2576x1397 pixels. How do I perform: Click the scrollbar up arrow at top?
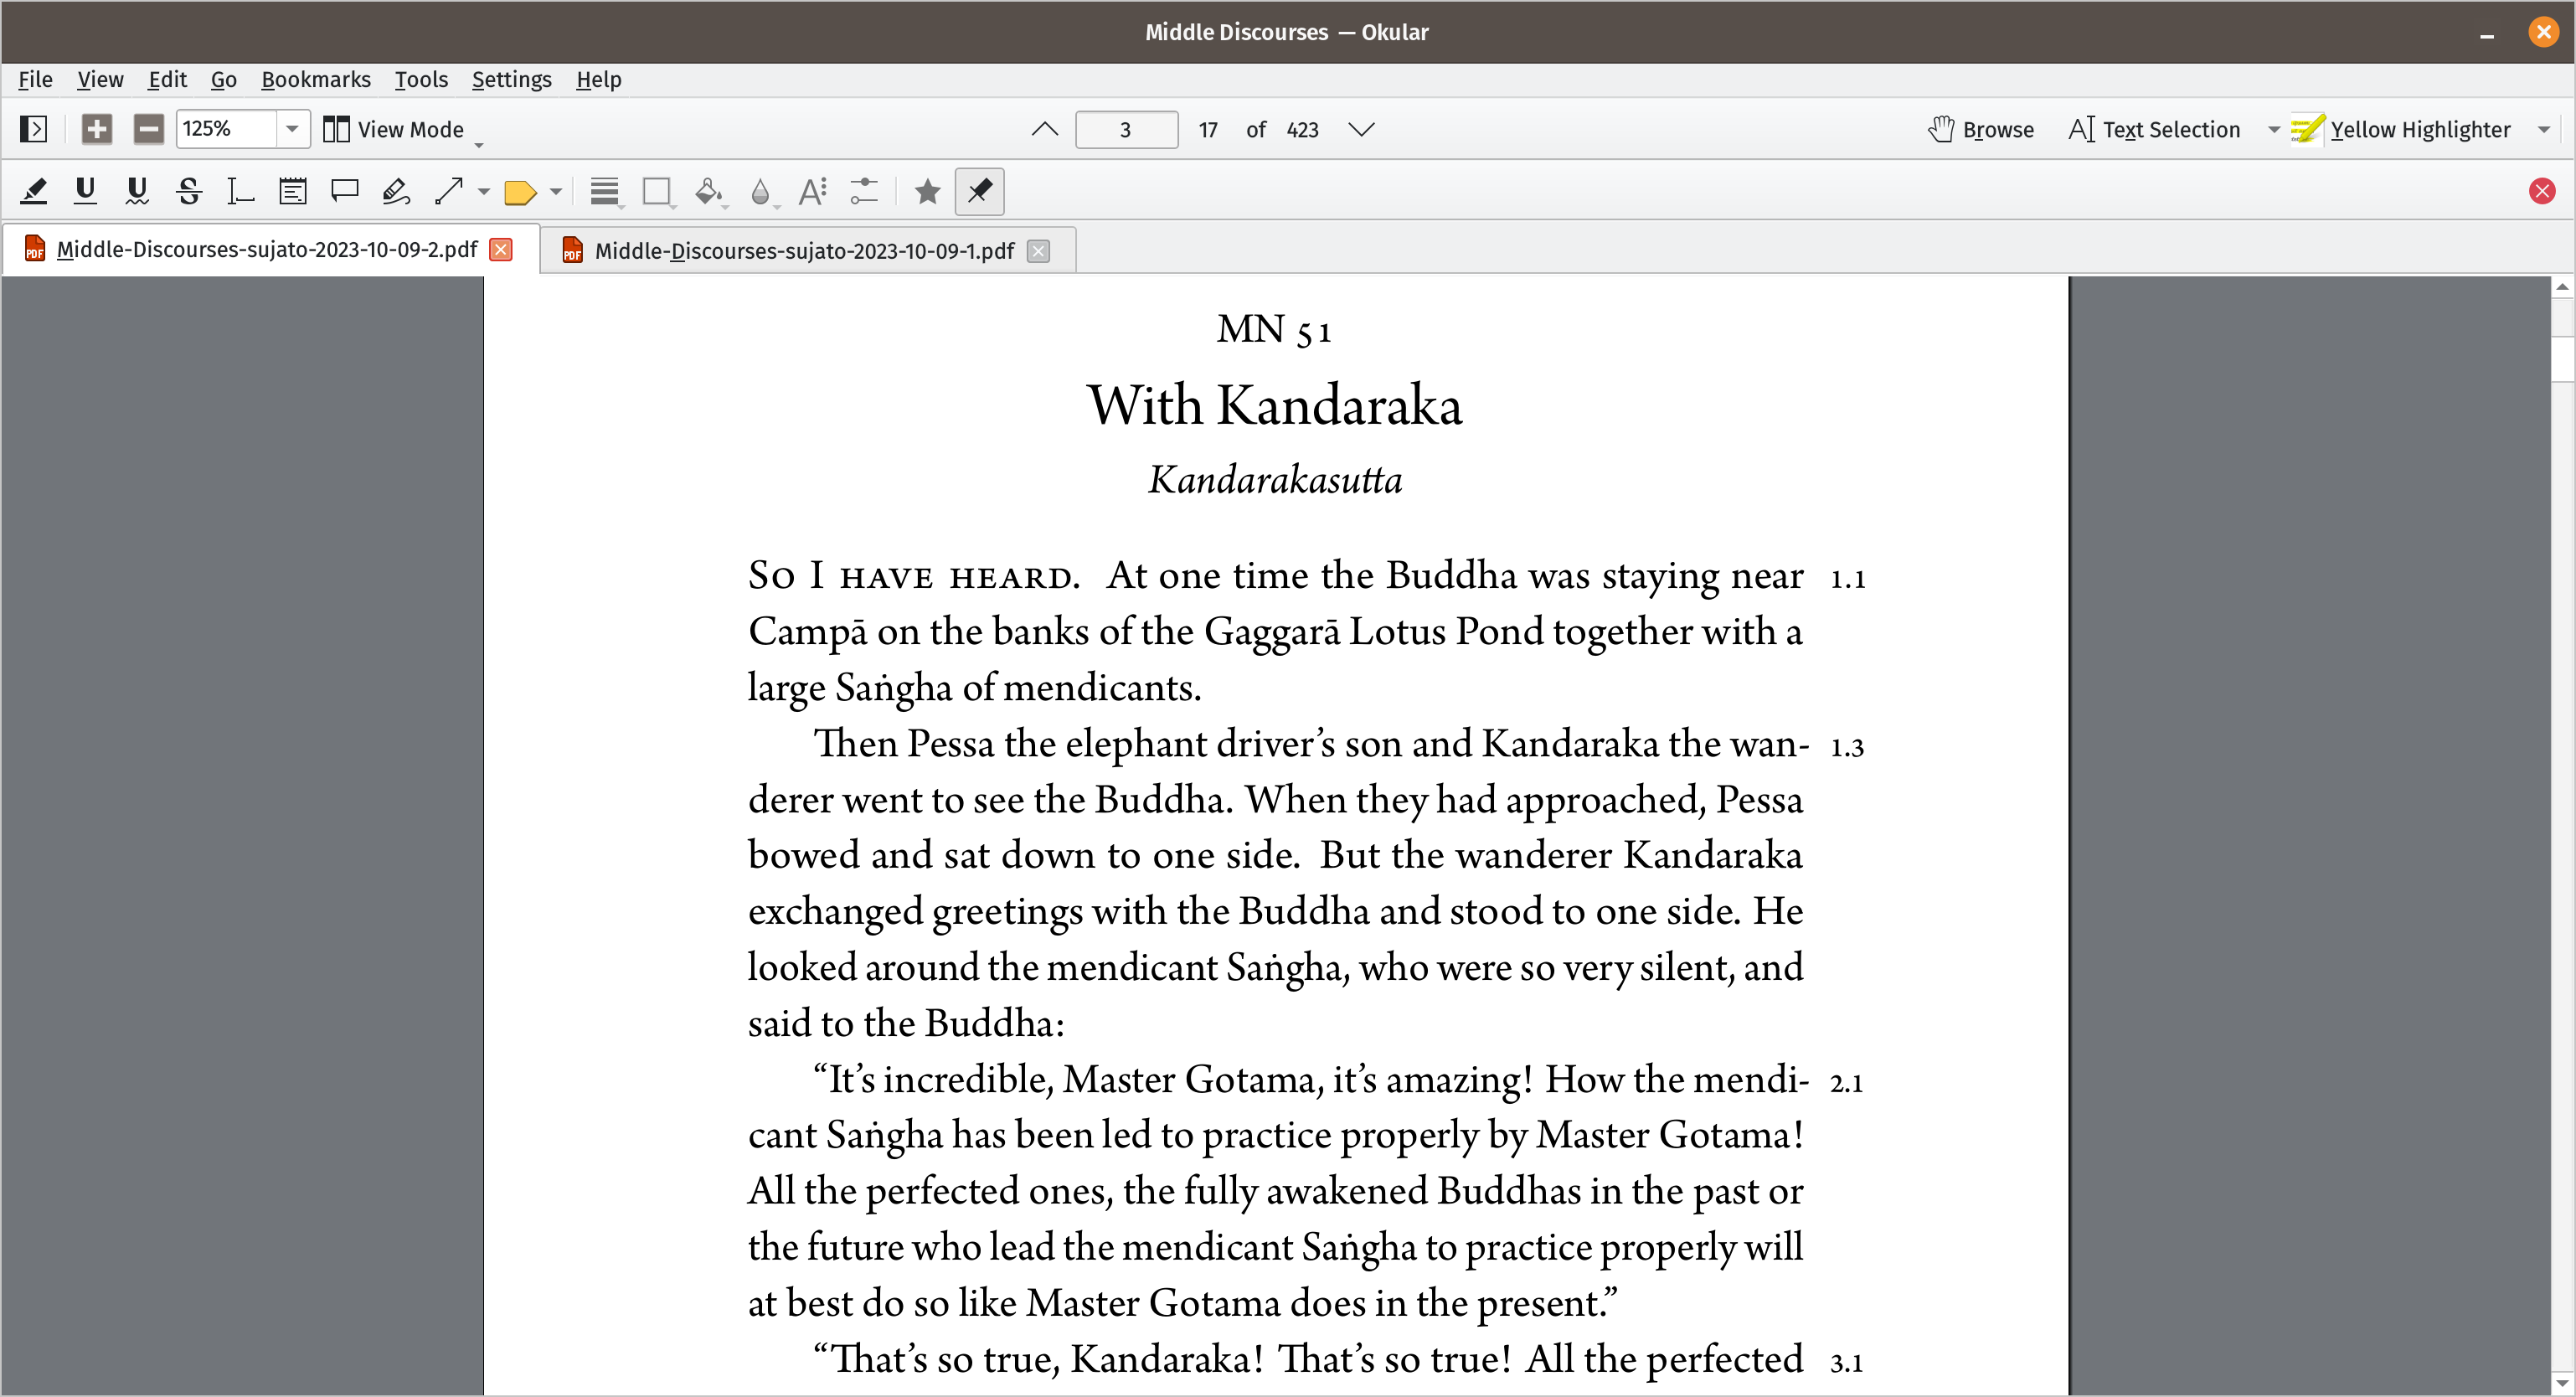pos(2562,288)
